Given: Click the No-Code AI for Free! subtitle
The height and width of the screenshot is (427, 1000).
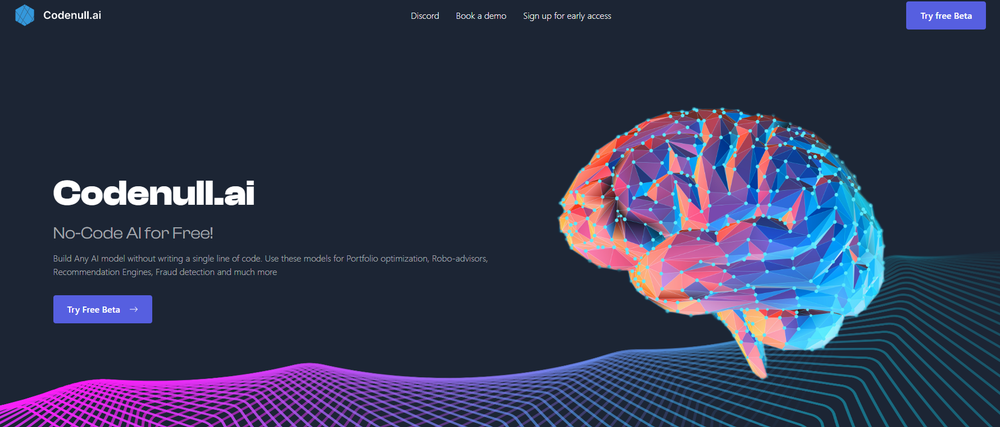Looking at the screenshot, I should coord(133,233).
